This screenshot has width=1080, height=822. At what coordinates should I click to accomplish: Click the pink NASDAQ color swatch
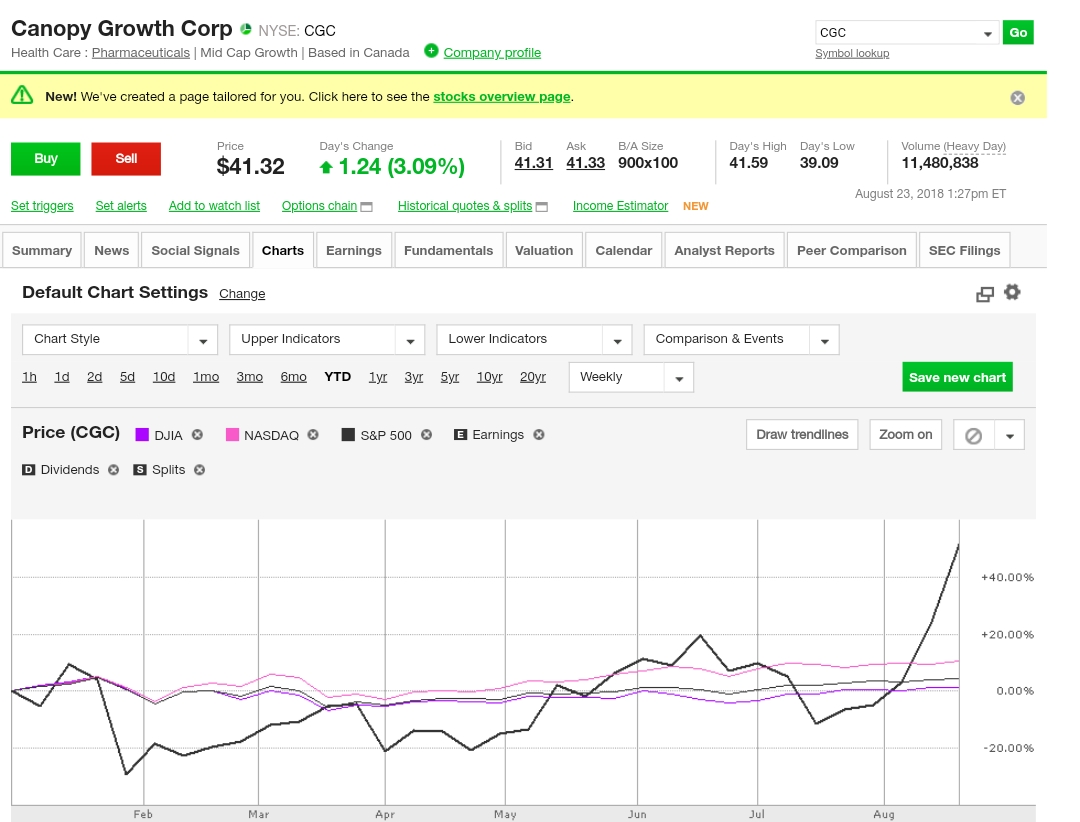[232, 435]
